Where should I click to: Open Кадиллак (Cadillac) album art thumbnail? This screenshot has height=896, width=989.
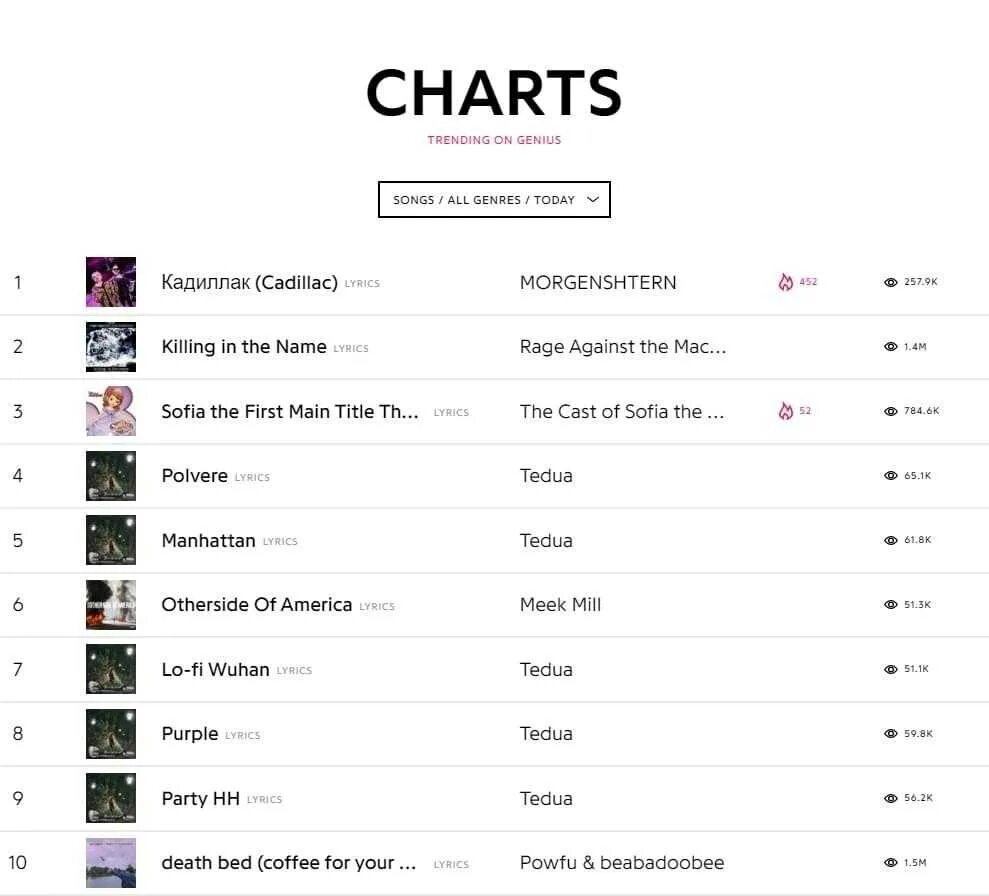111,282
